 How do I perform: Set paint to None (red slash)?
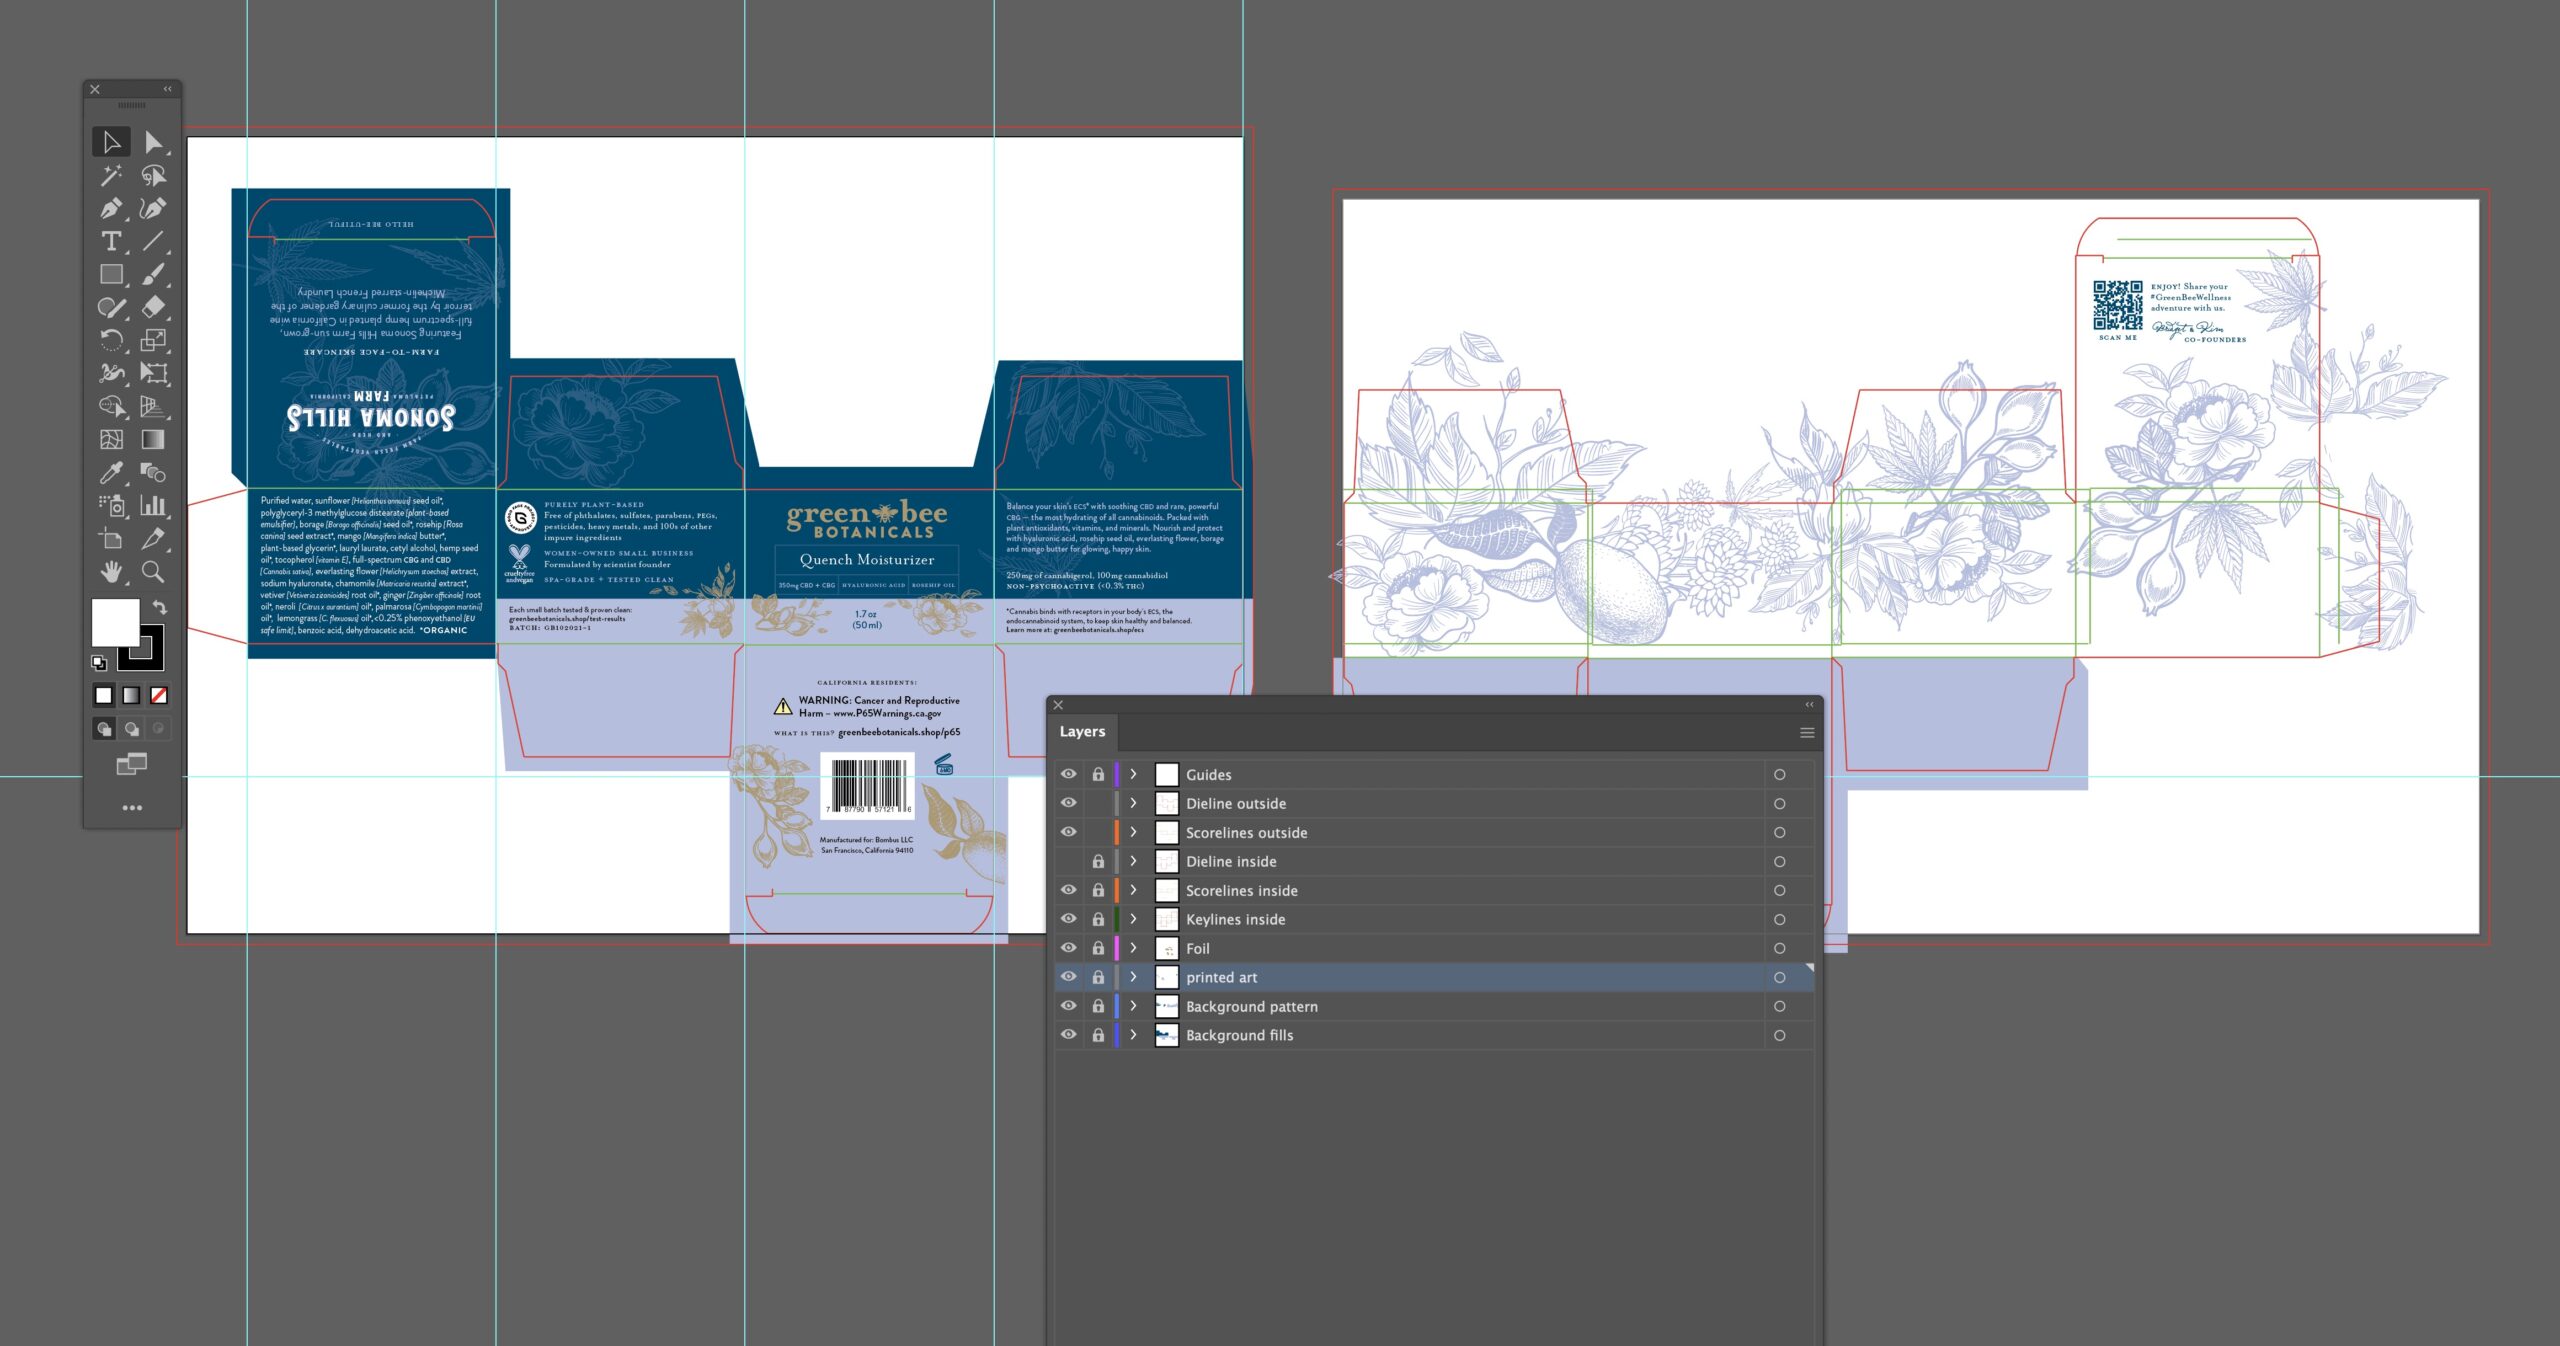(159, 695)
